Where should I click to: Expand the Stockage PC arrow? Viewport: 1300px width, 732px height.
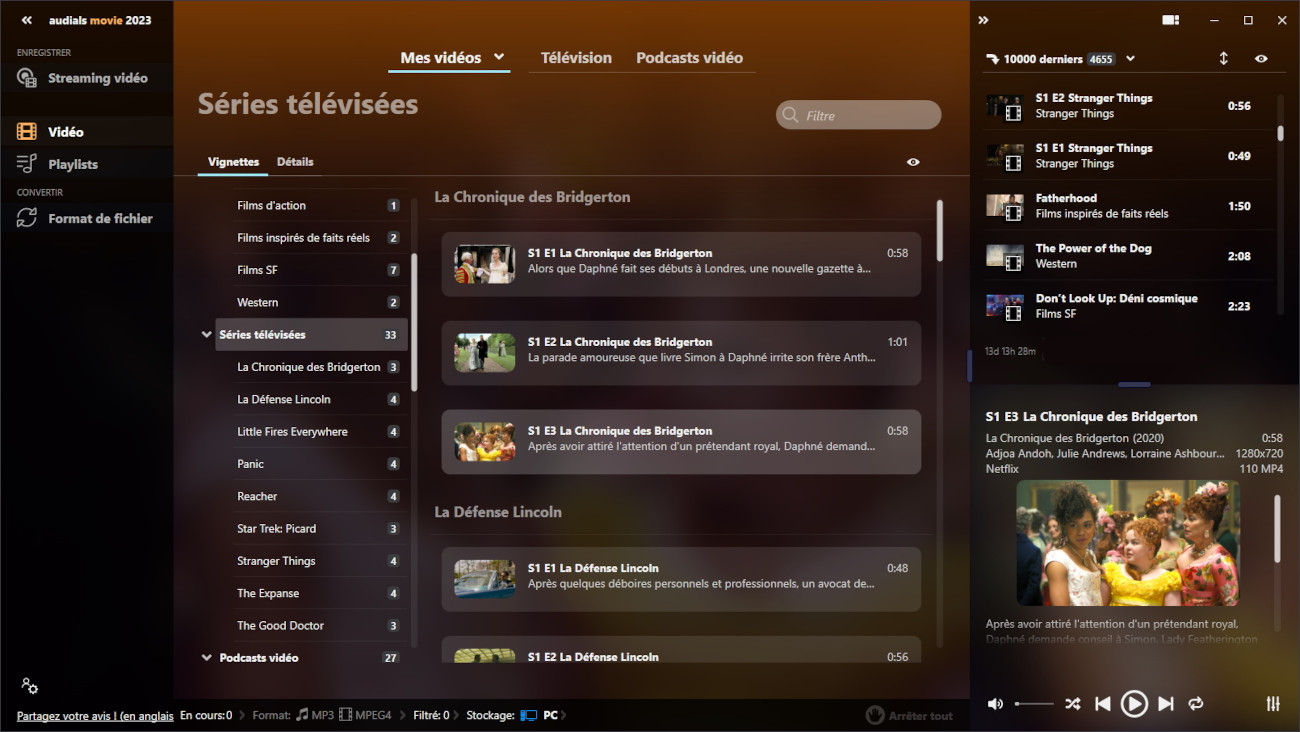[x=565, y=715]
